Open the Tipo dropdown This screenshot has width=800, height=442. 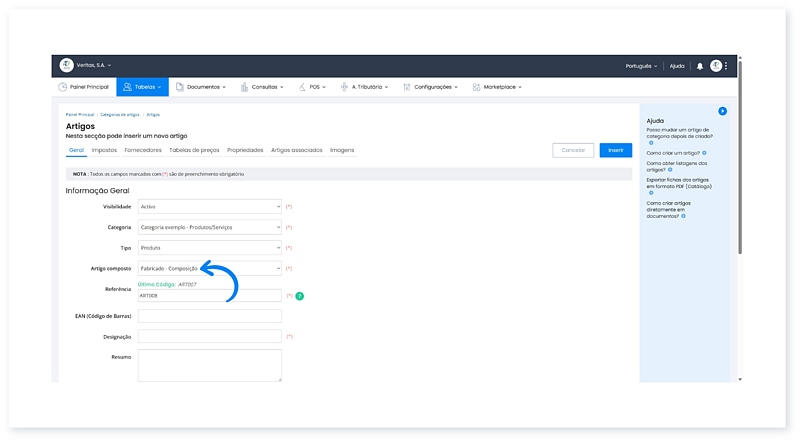210,247
